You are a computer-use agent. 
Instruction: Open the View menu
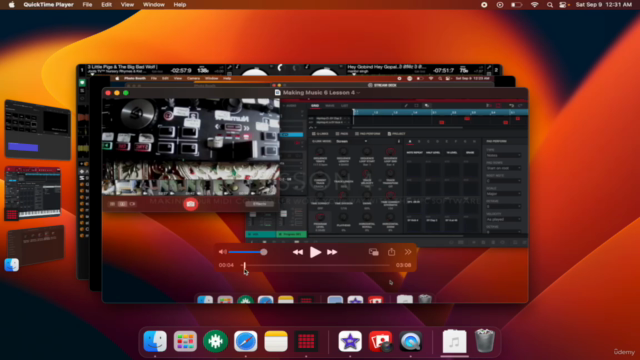pyautogui.click(x=127, y=4)
